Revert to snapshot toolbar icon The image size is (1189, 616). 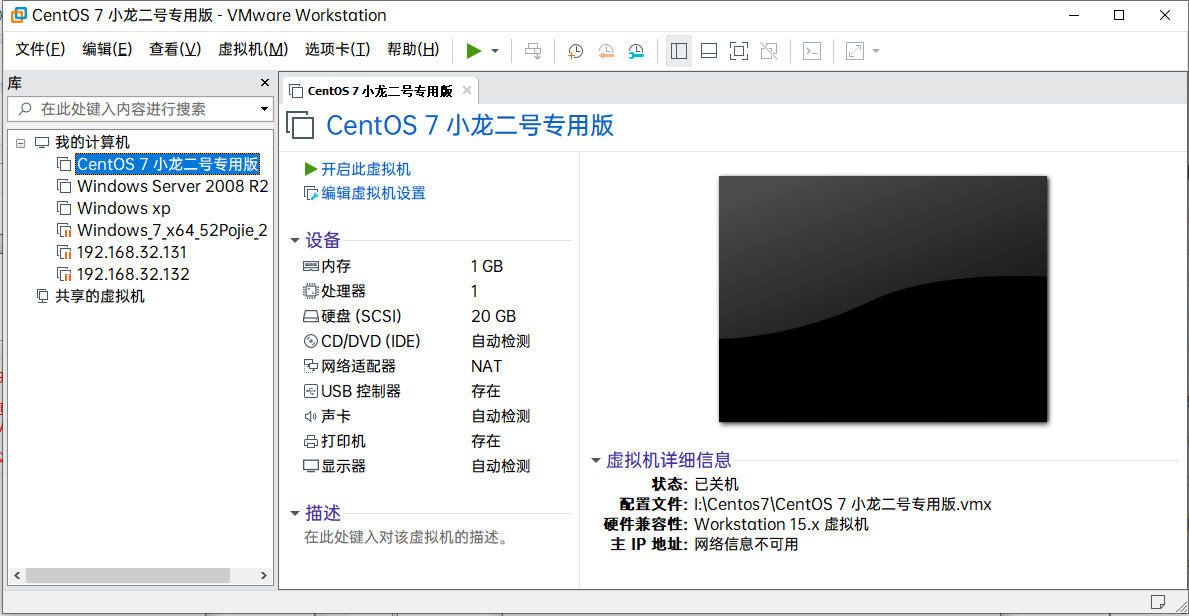click(x=606, y=51)
